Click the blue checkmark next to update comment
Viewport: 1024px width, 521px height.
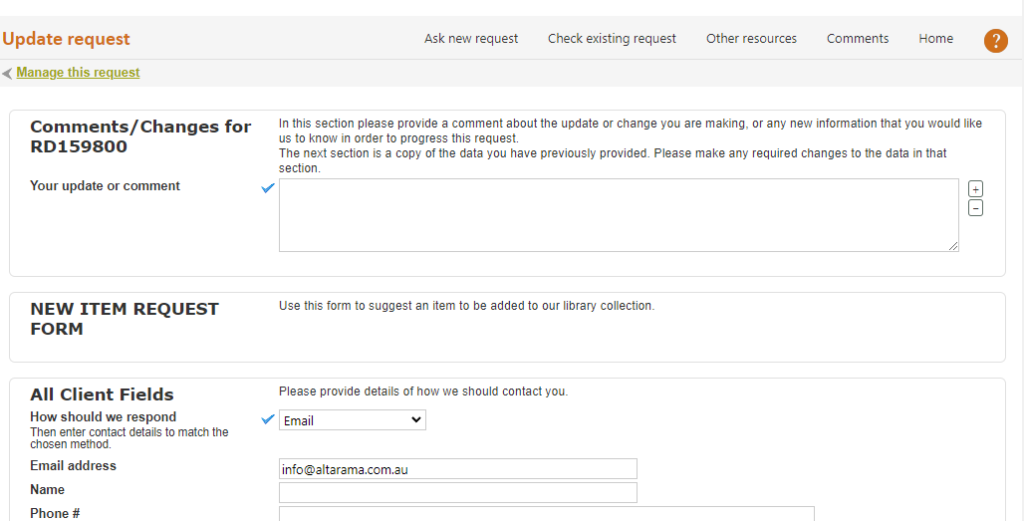point(268,188)
